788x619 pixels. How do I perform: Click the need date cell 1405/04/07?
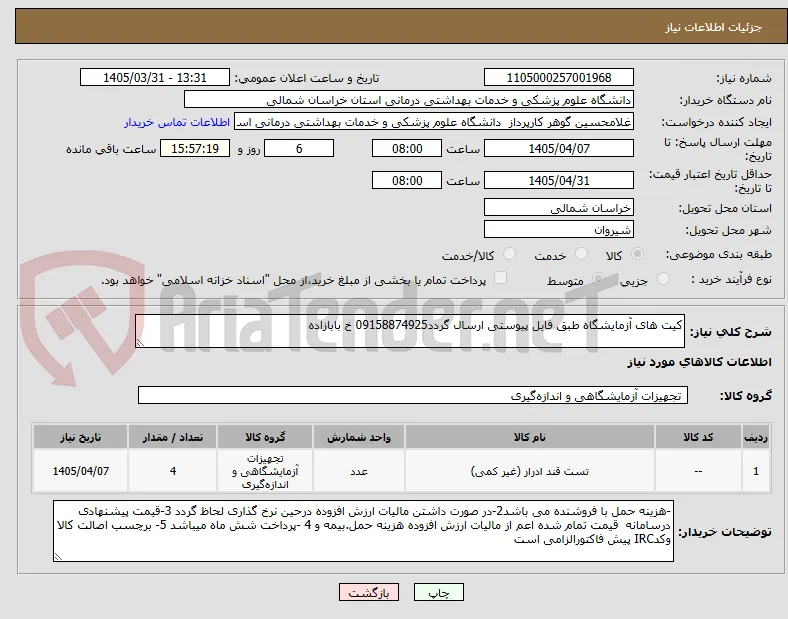(x=80, y=471)
